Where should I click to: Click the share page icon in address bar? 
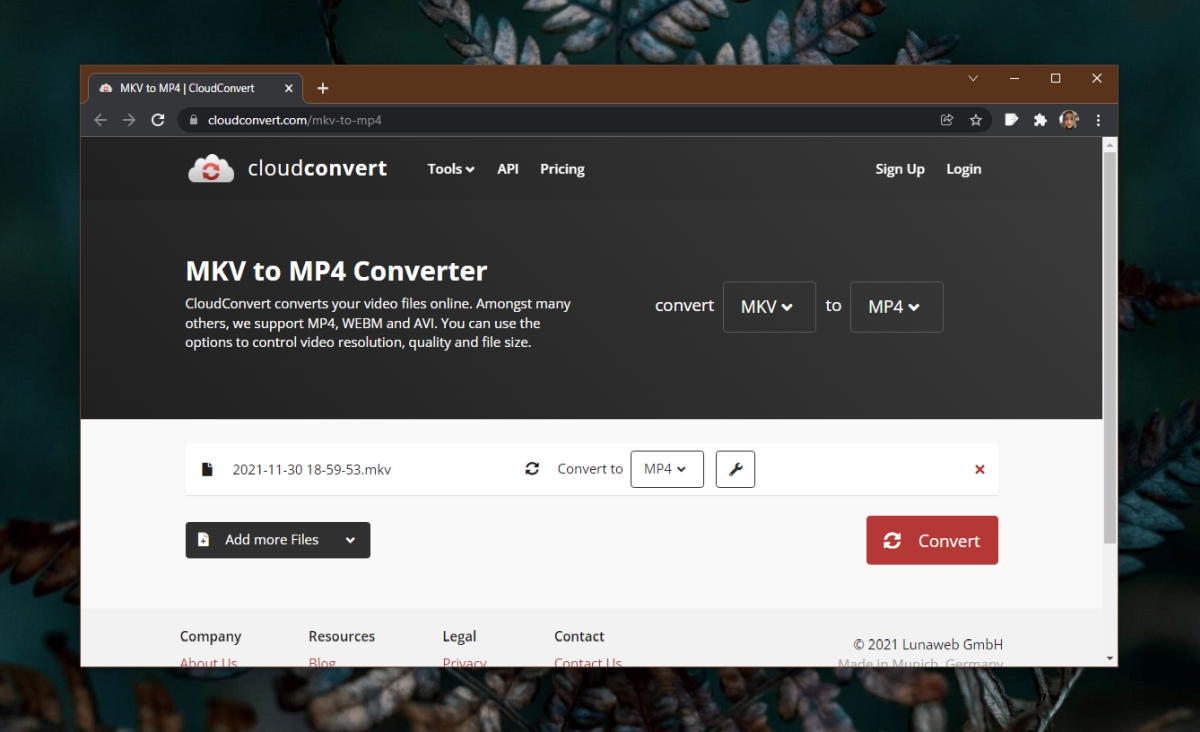pyautogui.click(x=947, y=120)
